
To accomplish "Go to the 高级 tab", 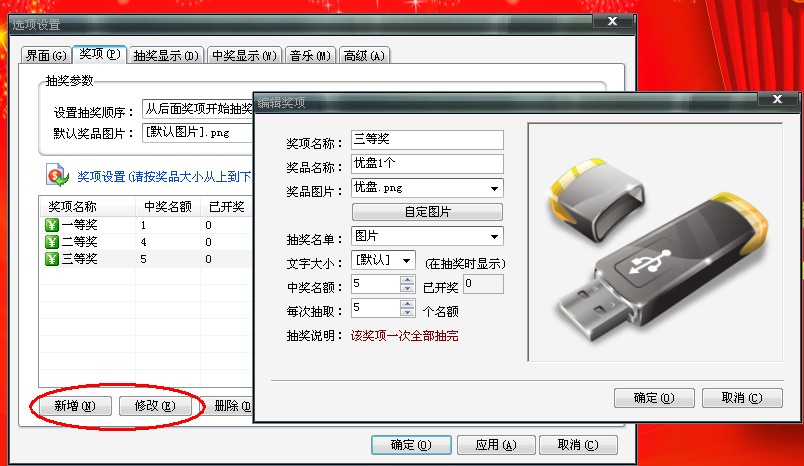I will click(x=363, y=55).
